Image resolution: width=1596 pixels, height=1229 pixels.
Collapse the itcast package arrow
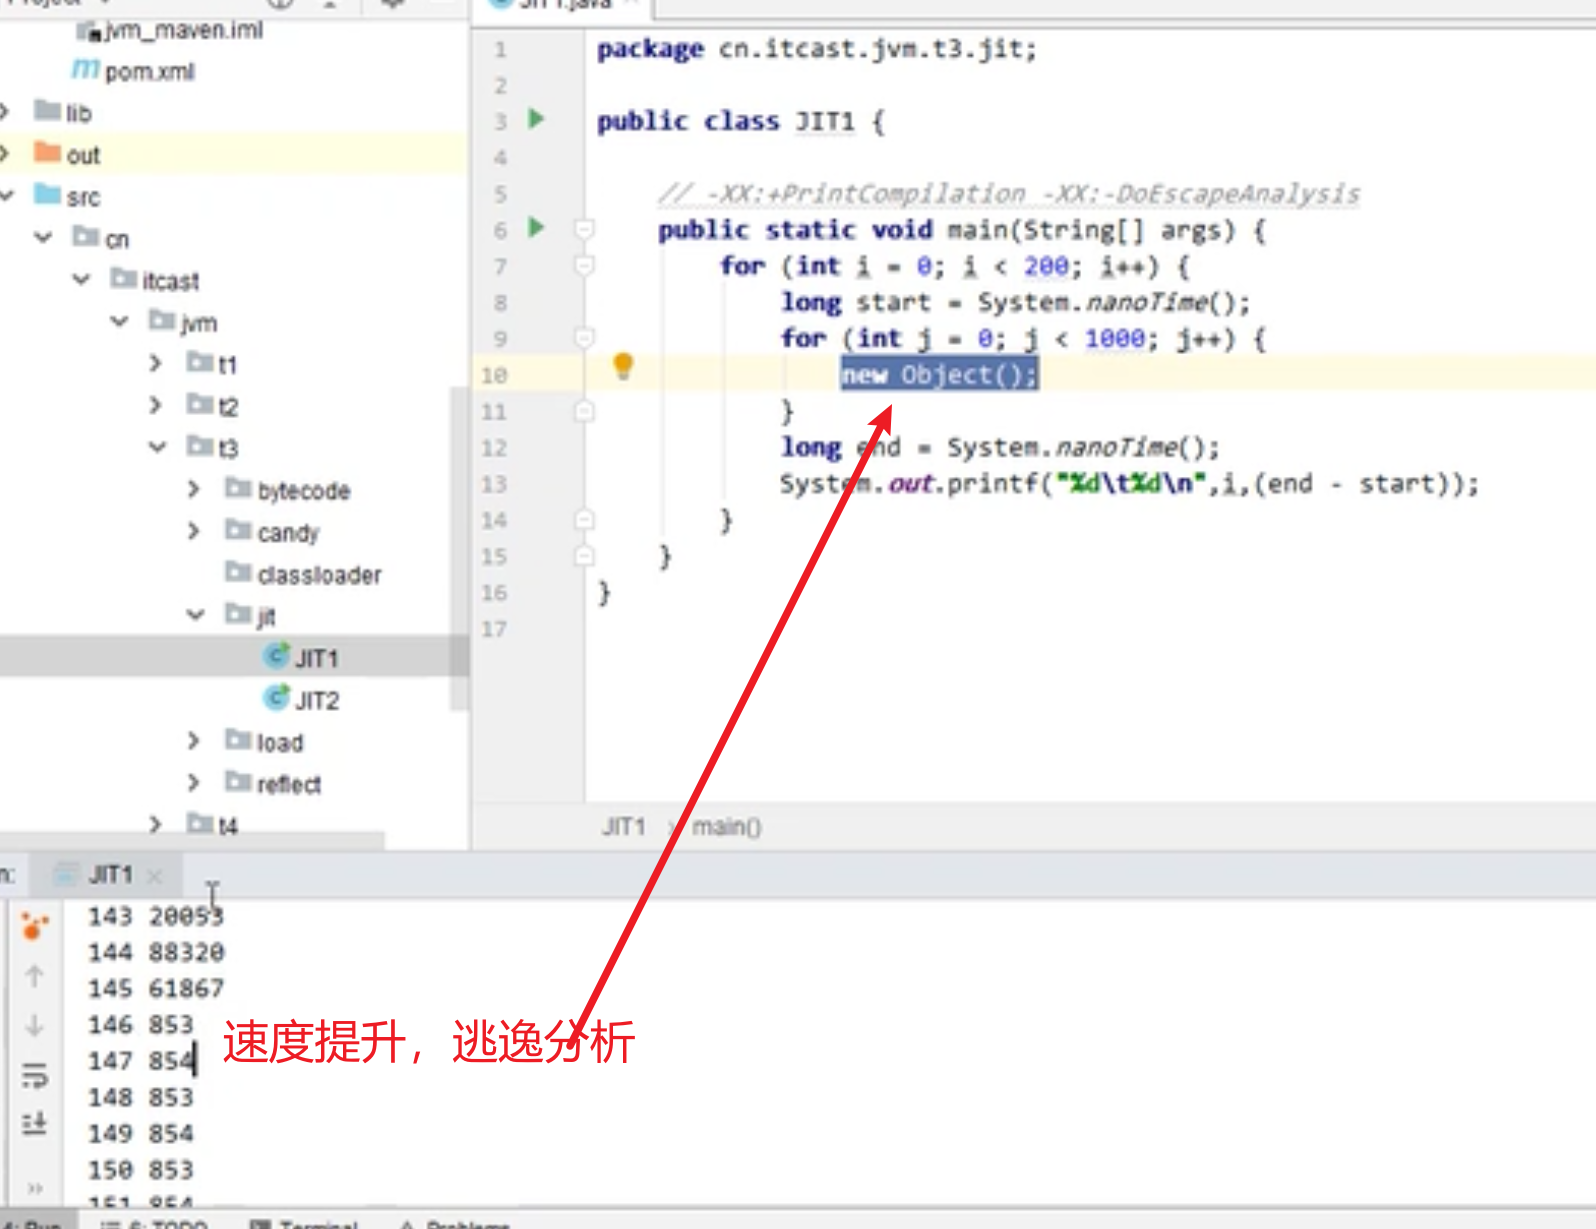(81, 279)
